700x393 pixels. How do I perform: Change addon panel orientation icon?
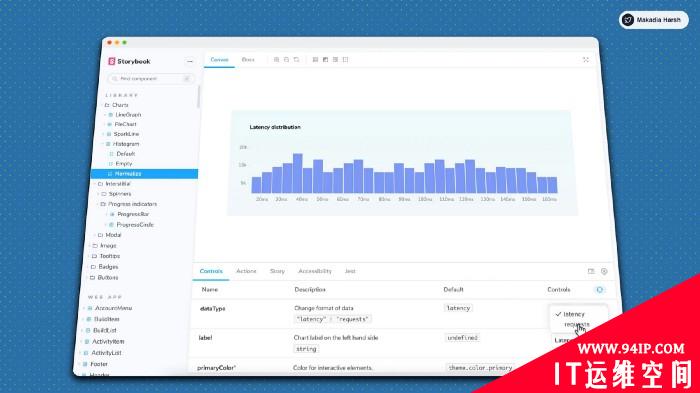click(591, 271)
